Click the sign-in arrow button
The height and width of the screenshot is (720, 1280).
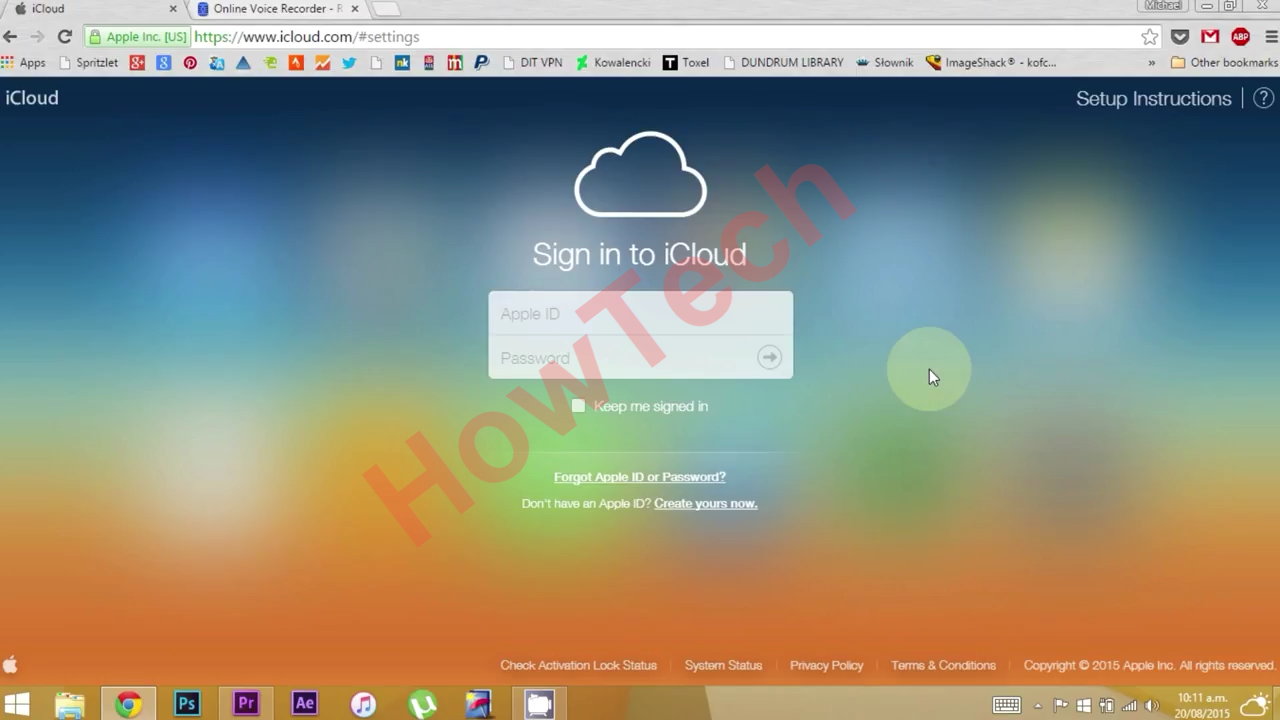click(x=769, y=357)
